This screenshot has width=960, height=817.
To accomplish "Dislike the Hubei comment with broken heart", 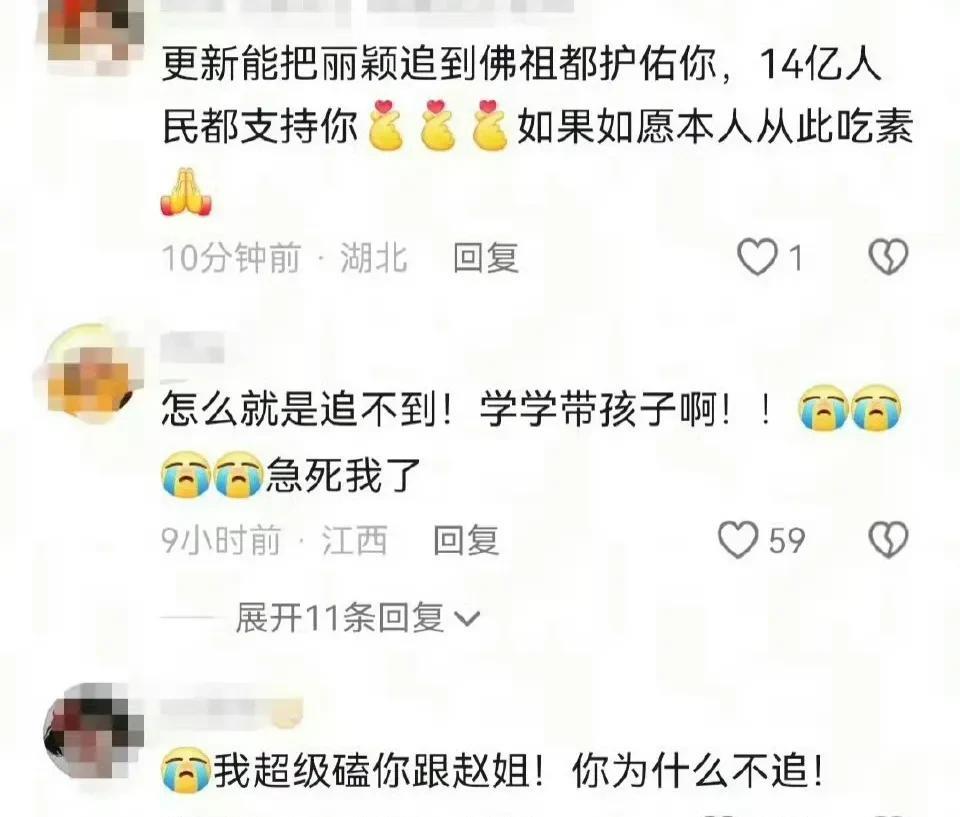I will [888, 256].
